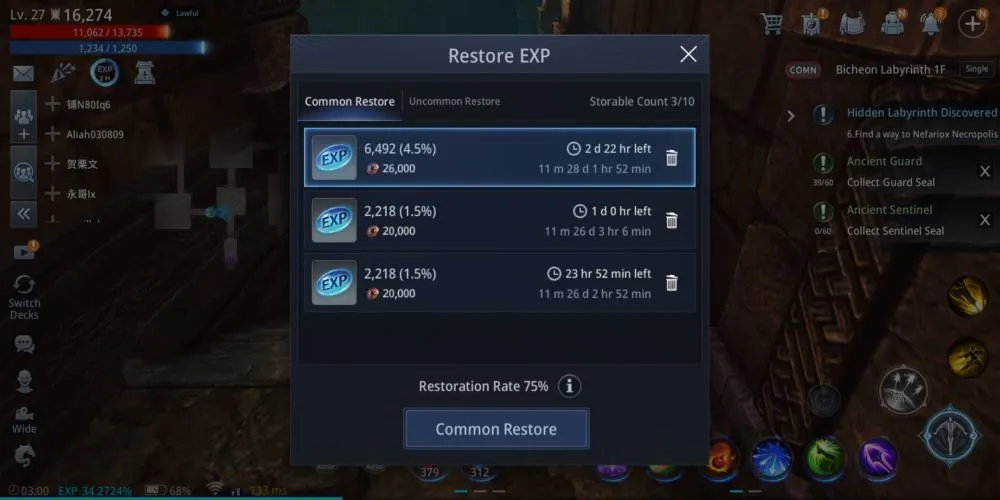Select the 1 d 0 hr EXP entry

(x=500, y=220)
